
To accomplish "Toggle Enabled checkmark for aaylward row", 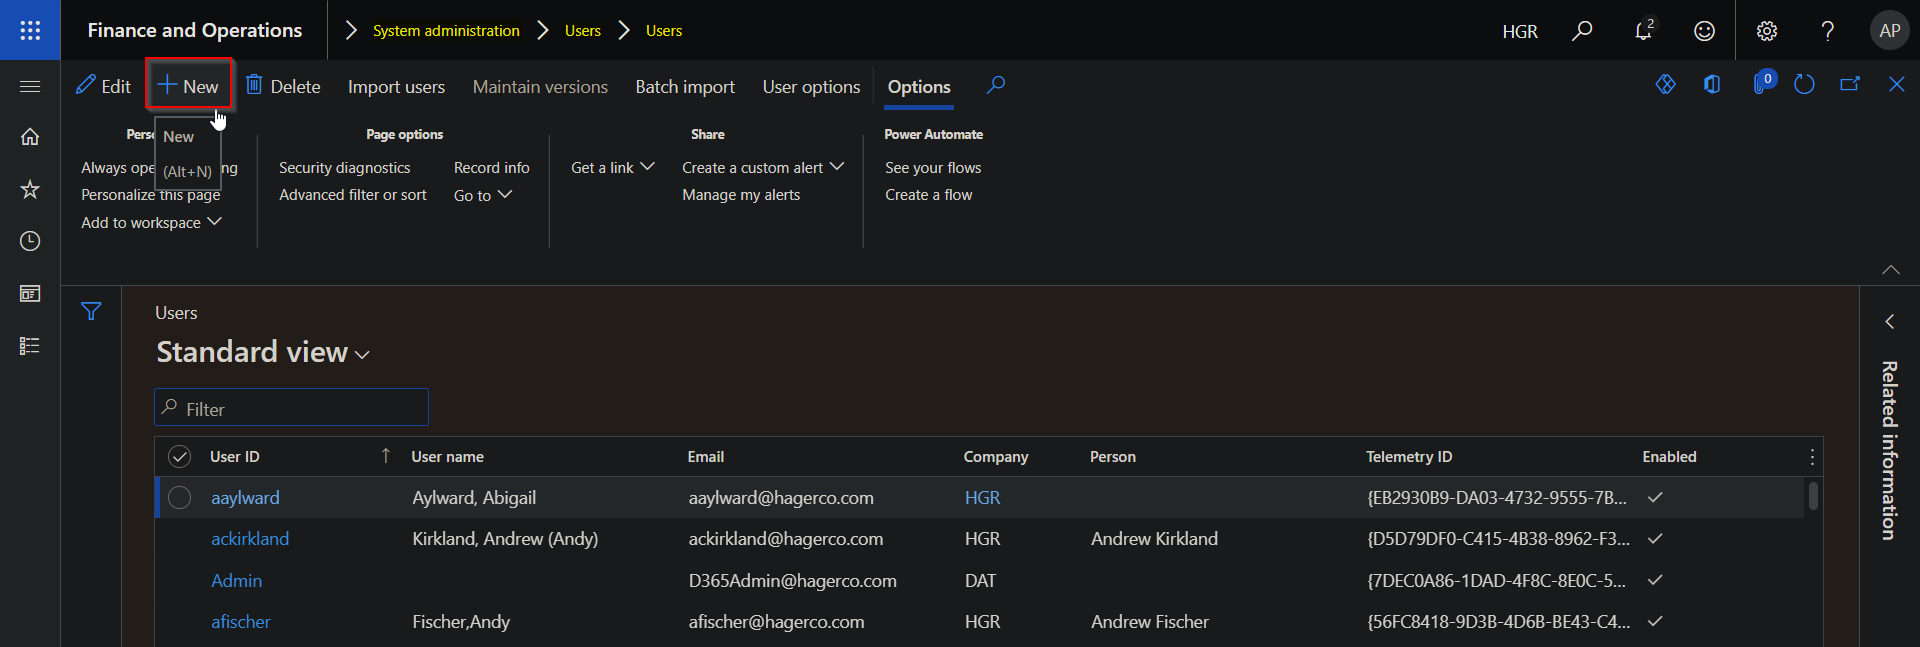I will (x=1655, y=497).
